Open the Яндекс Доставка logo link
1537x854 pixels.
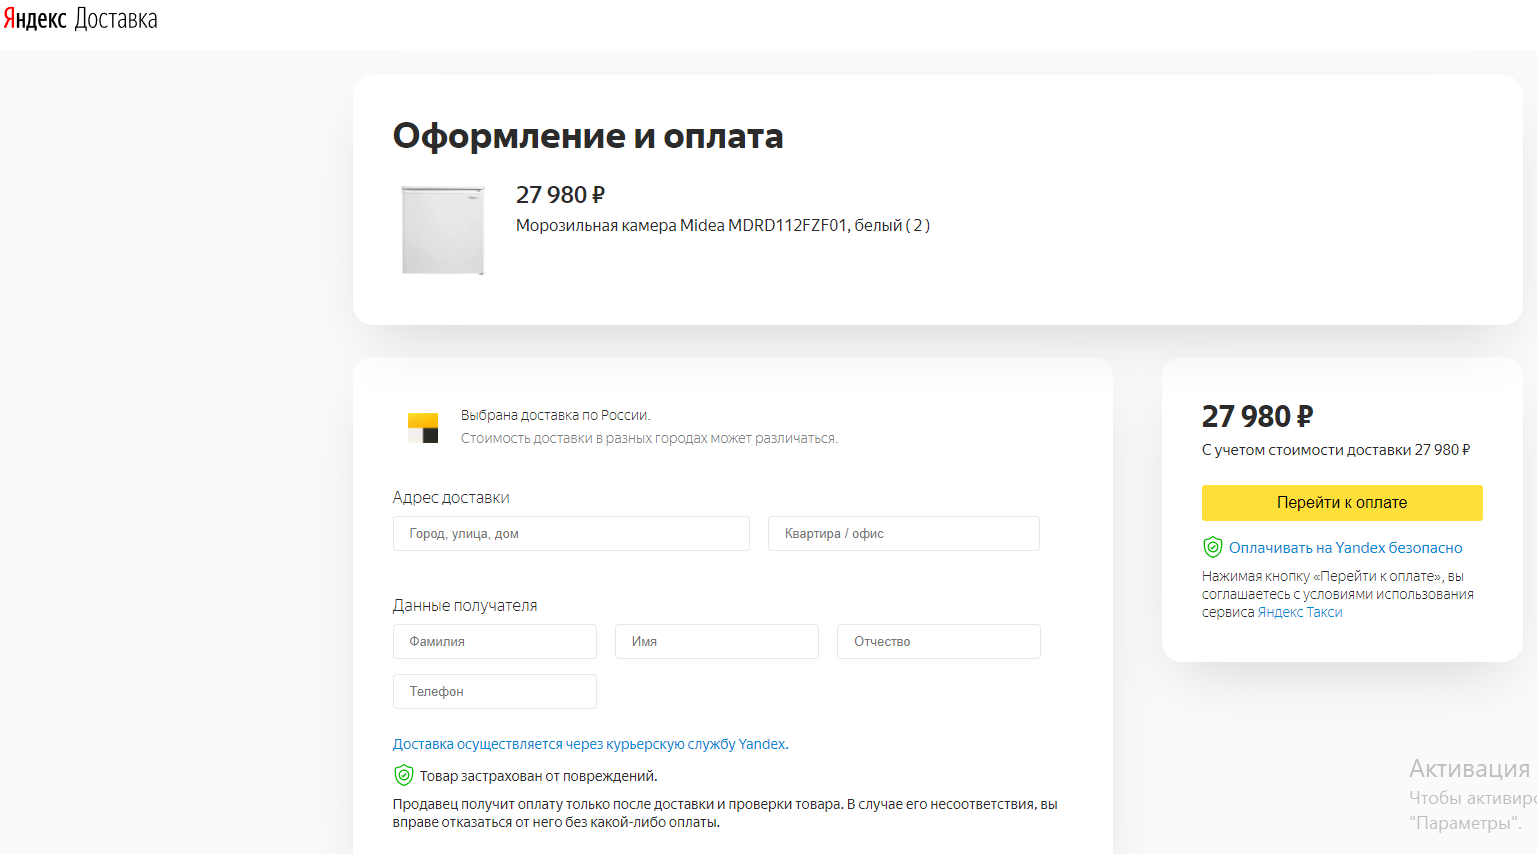(x=80, y=19)
